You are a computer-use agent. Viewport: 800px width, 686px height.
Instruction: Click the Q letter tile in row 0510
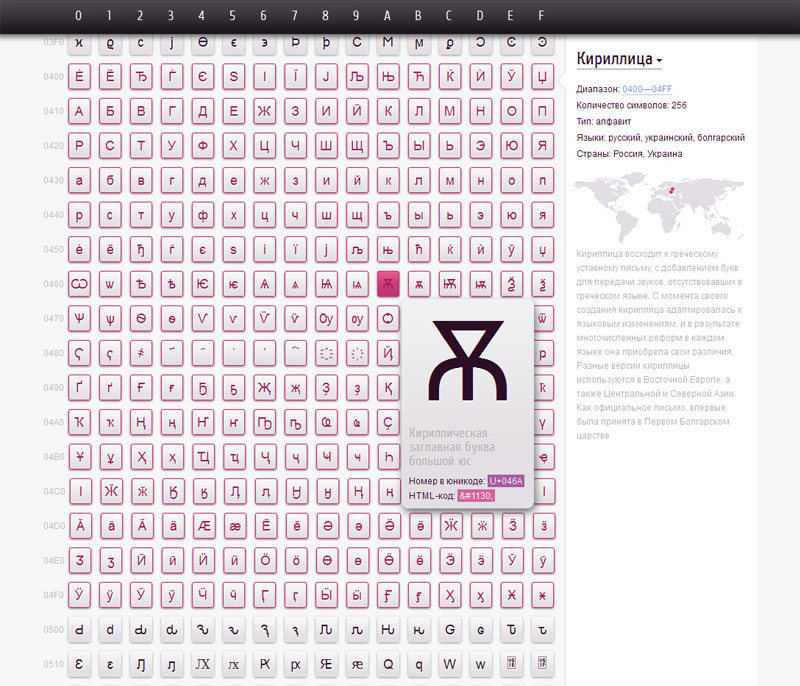pyautogui.click(x=387, y=664)
